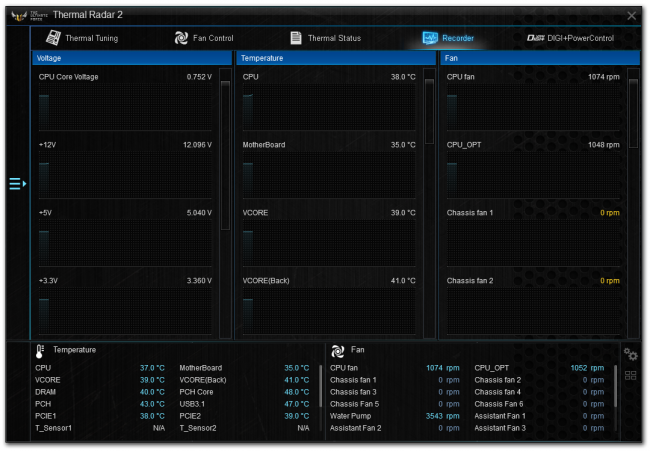Click the fan icon in the bottom Fan panel
Screen dimensions: 650x451
337,351
